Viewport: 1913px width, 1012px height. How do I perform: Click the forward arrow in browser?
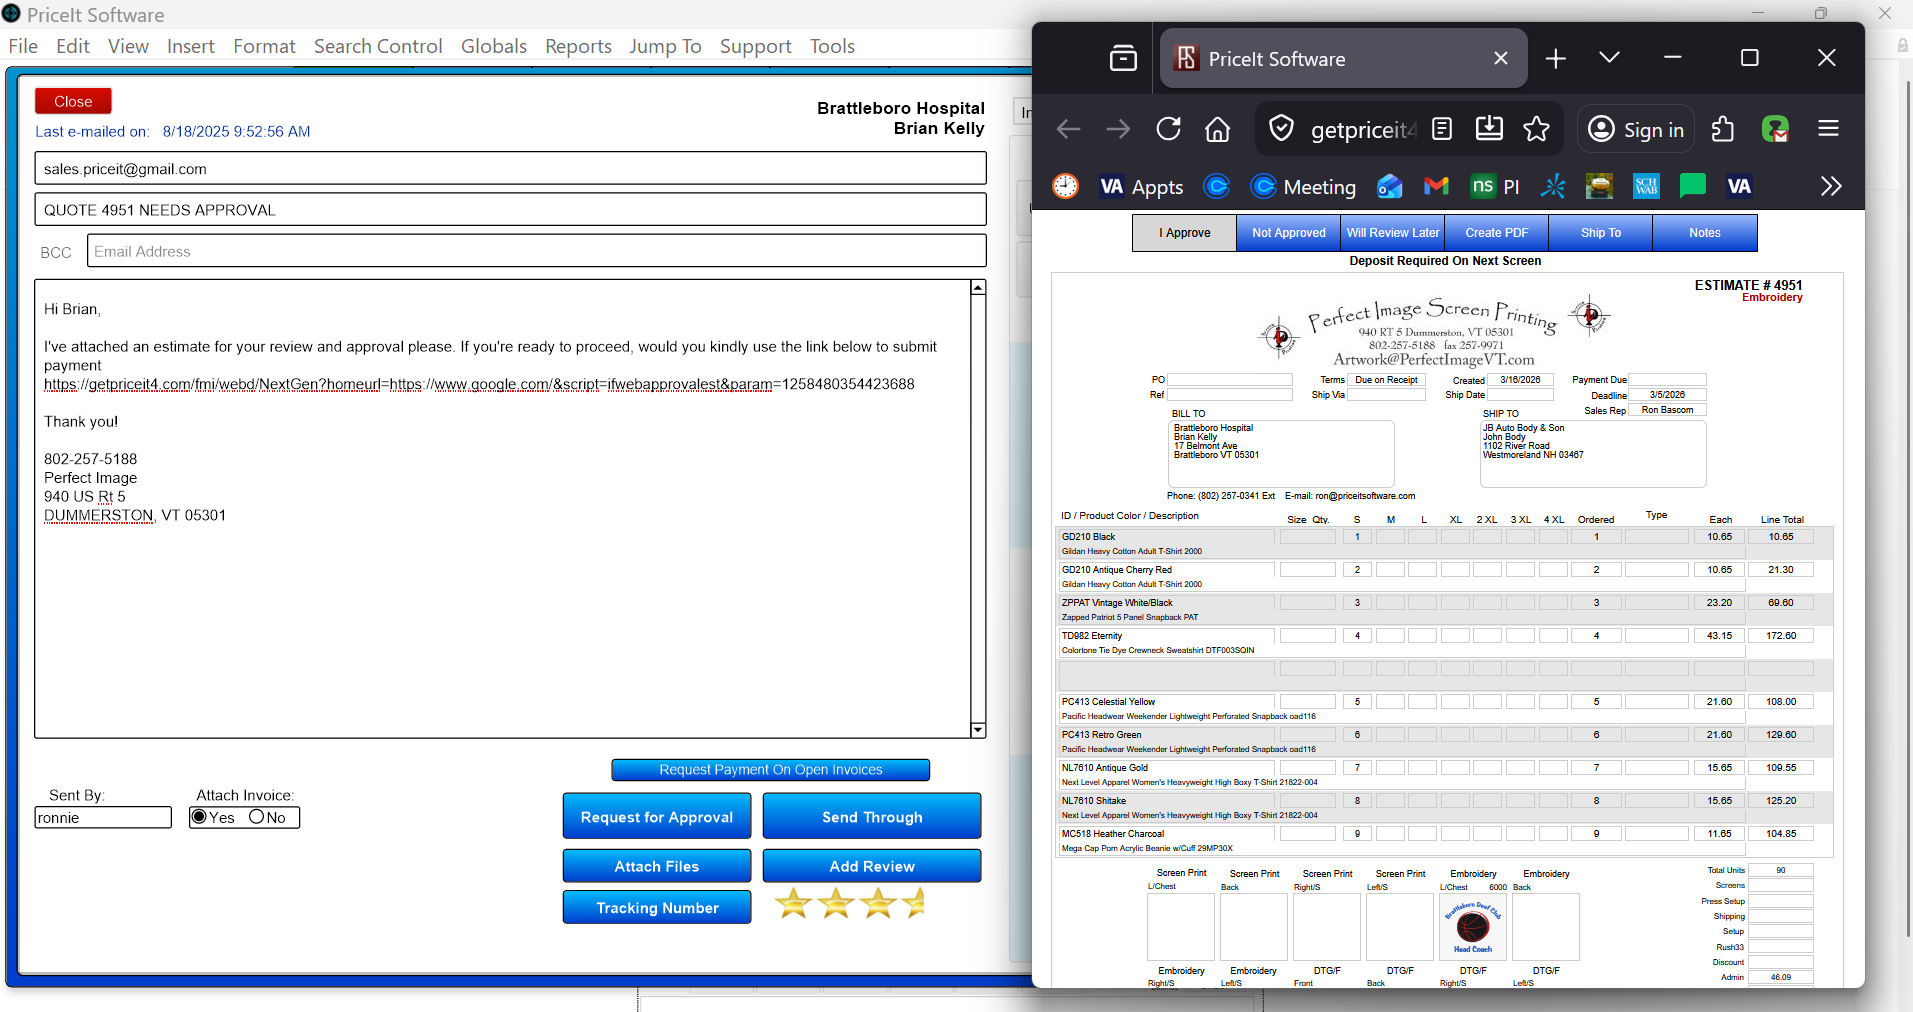click(x=1118, y=129)
